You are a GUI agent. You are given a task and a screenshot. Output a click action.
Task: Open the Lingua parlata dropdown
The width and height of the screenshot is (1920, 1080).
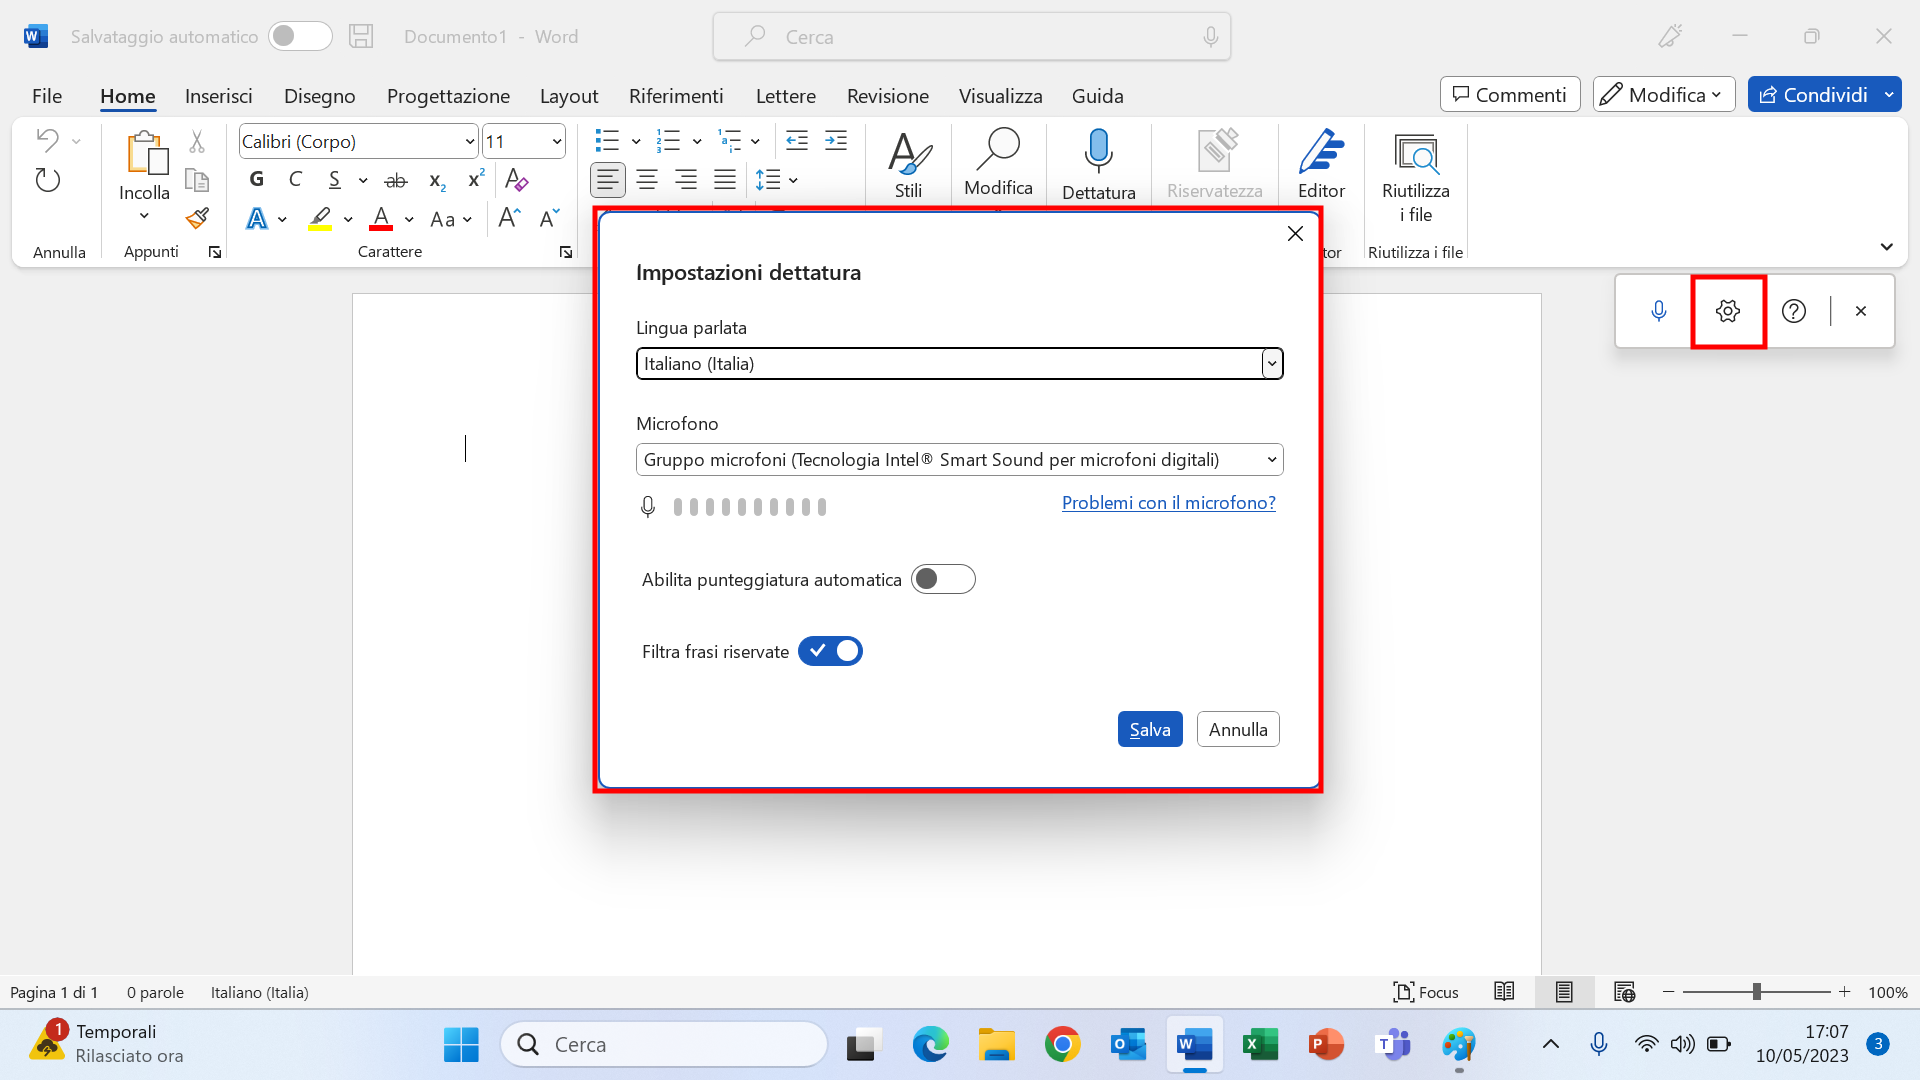(1271, 363)
